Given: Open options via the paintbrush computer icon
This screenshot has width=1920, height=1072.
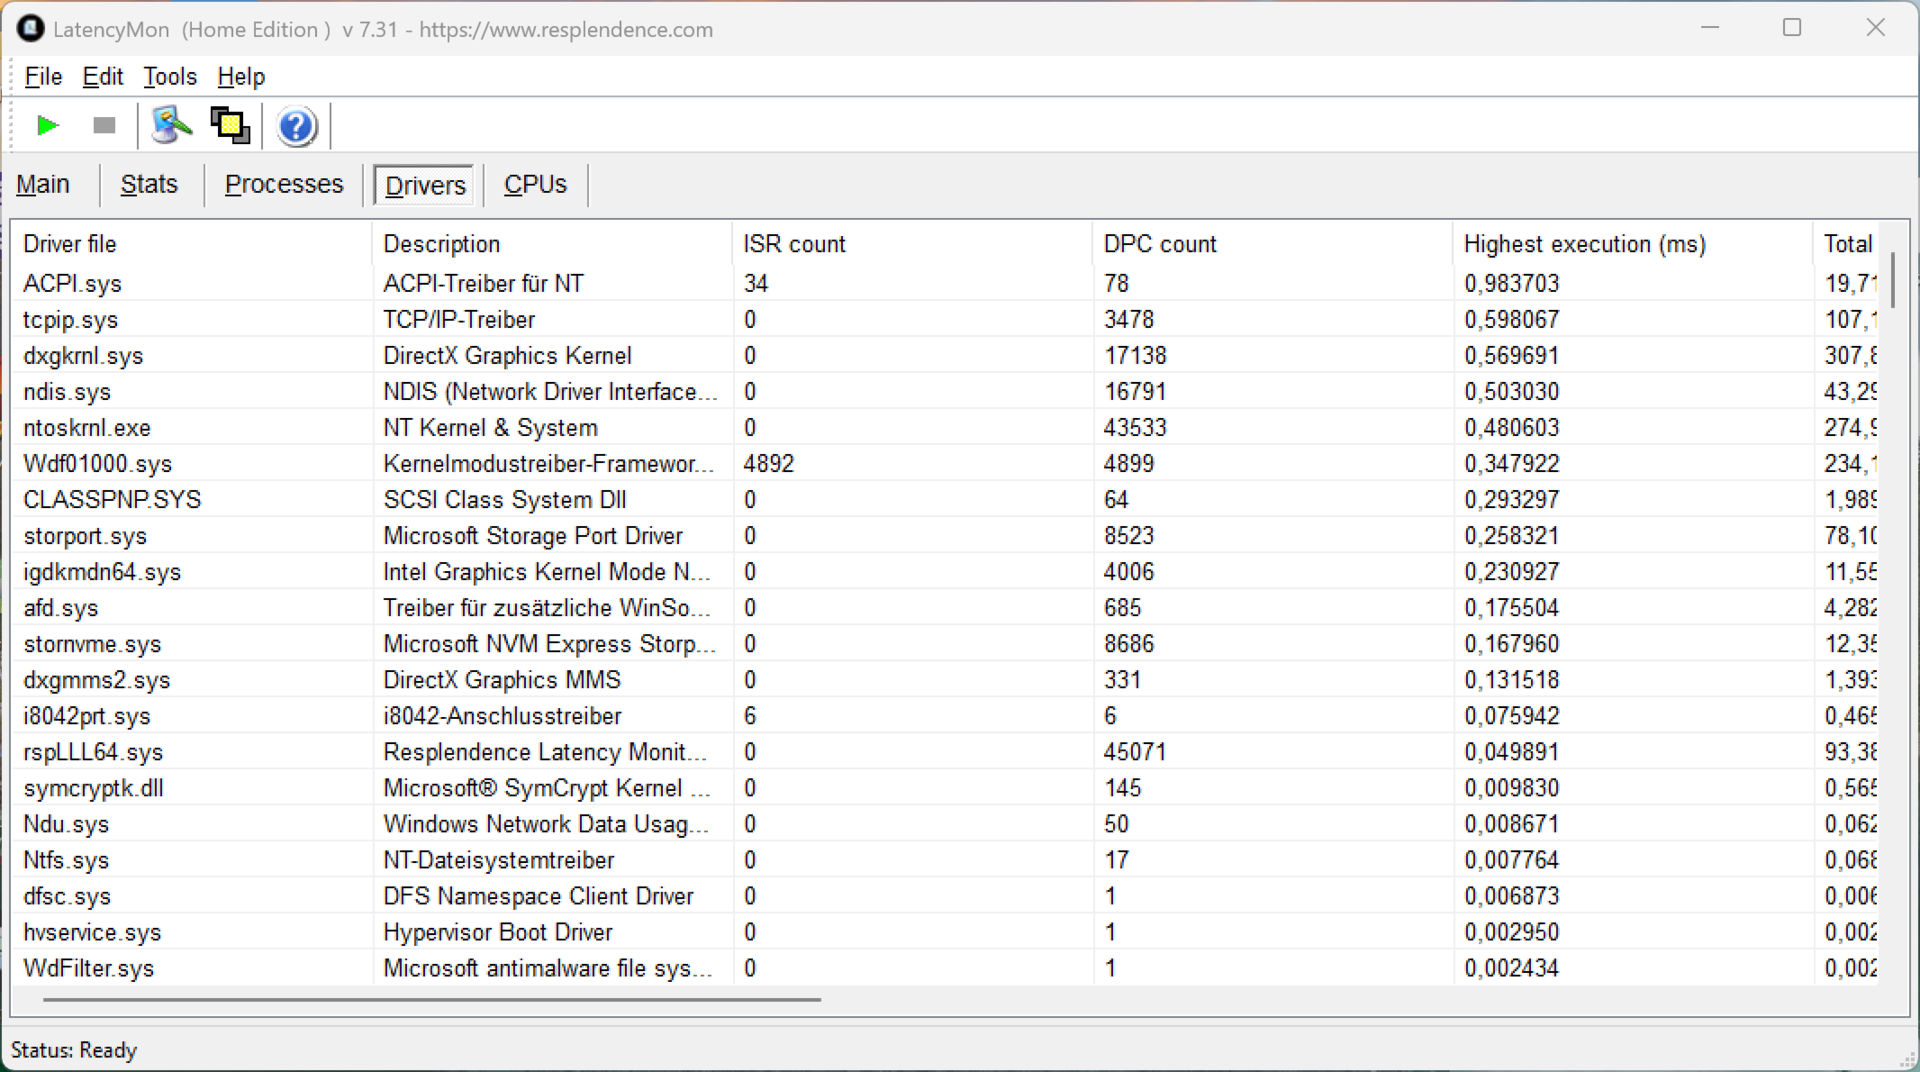Looking at the screenshot, I should click(x=171, y=126).
